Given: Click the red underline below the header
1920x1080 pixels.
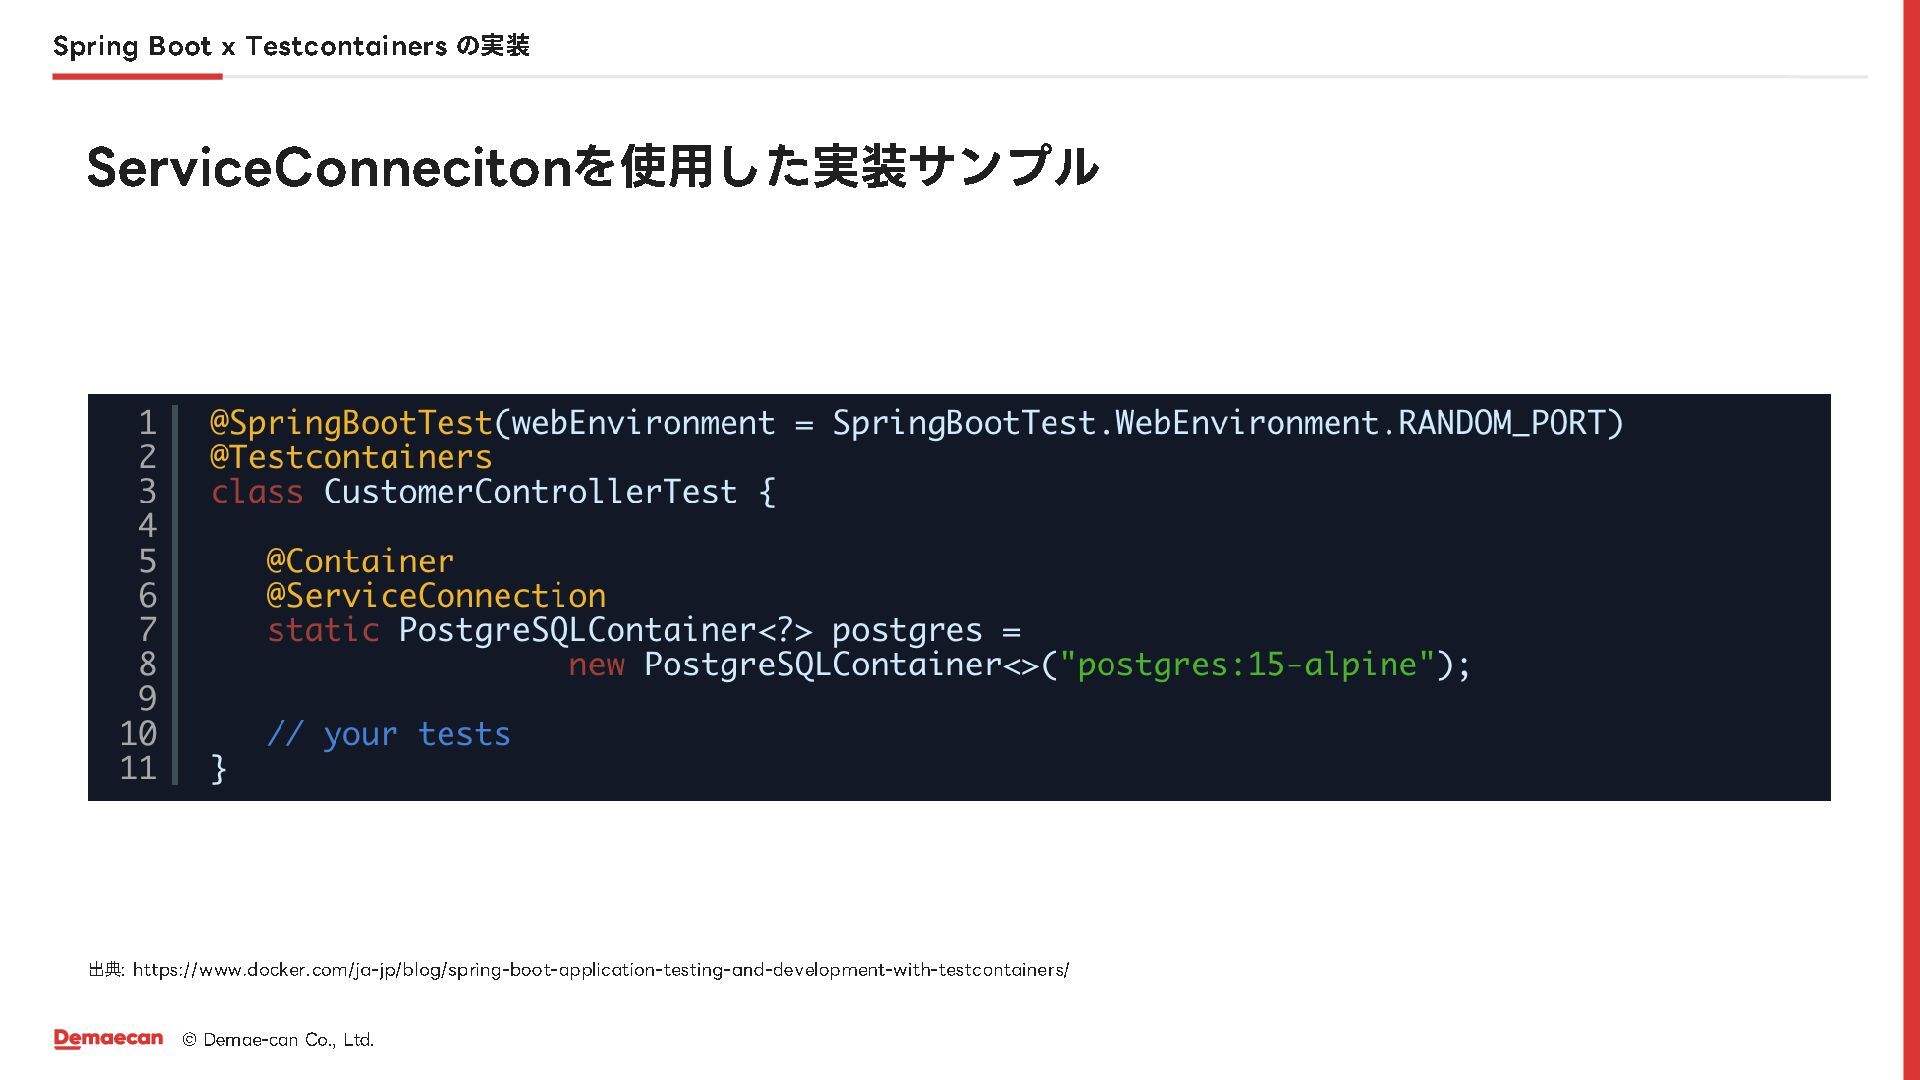Looking at the screenshot, I should (137, 76).
